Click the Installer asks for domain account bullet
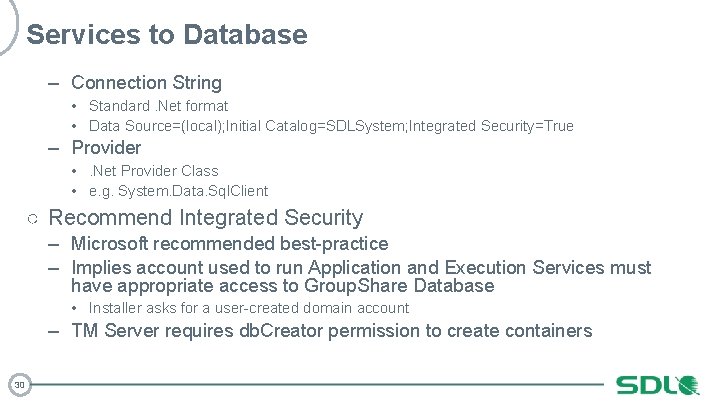 (x=248, y=308)
